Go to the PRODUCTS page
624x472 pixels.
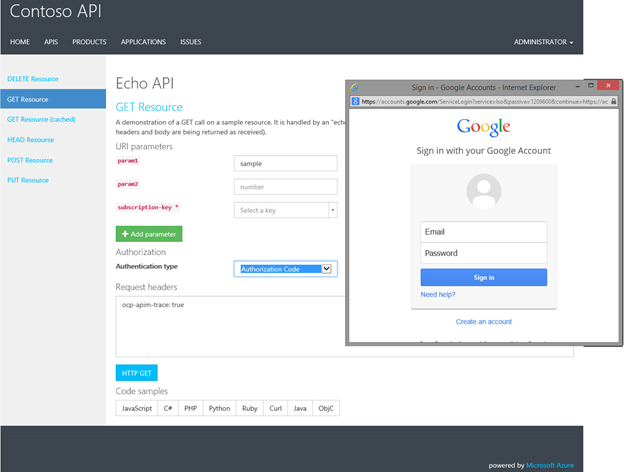[89, 42]
